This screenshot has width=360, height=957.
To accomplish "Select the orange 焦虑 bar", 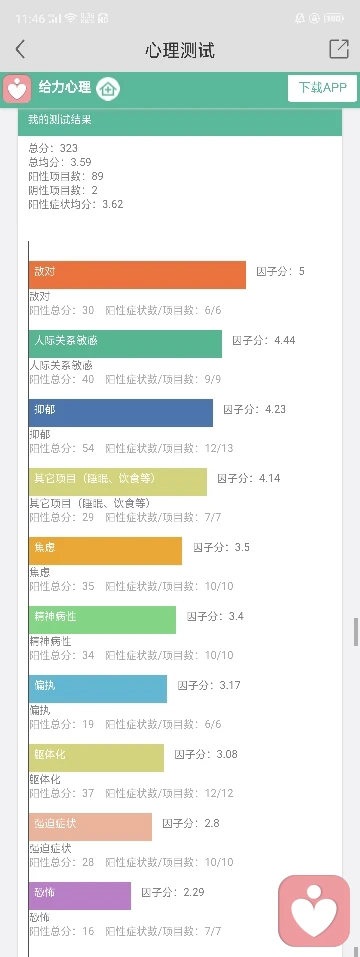I will 105,551.
